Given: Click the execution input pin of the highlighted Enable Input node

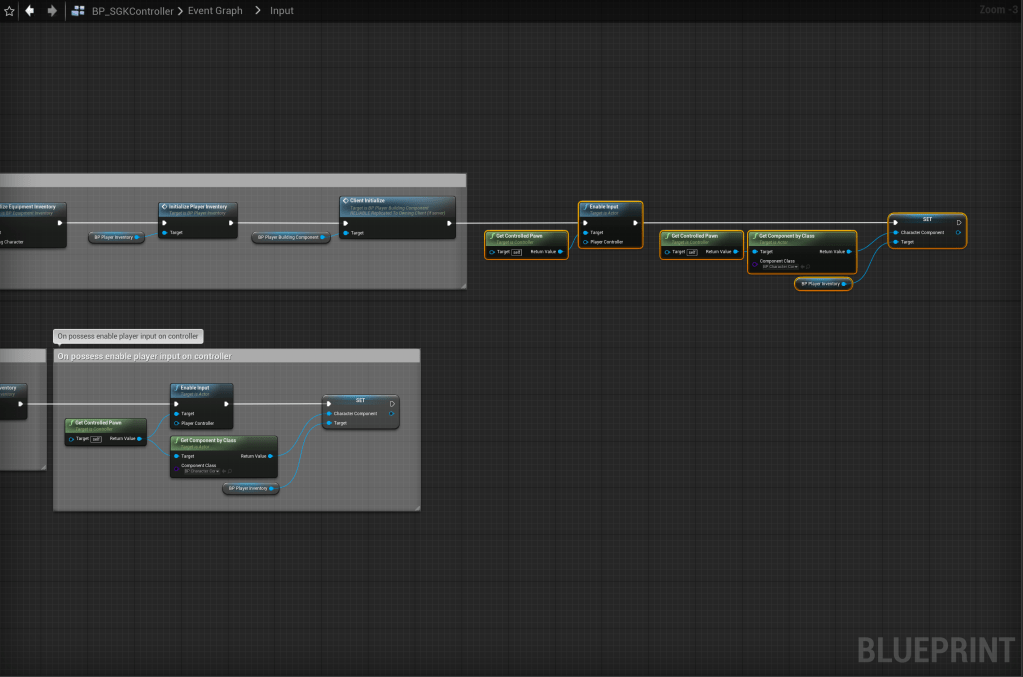Looking at the screenshot, I should (x=585, y=223).
